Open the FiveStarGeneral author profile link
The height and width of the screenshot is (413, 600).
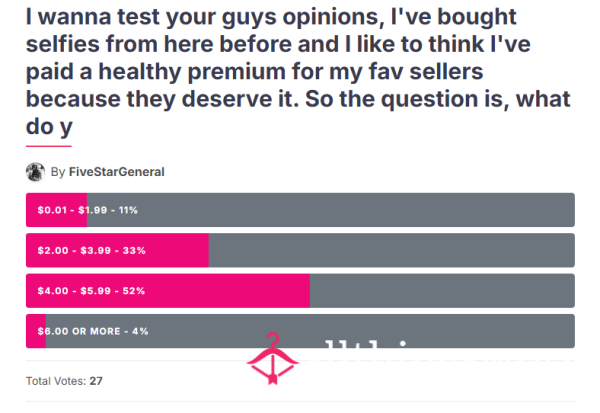(116, 172)
